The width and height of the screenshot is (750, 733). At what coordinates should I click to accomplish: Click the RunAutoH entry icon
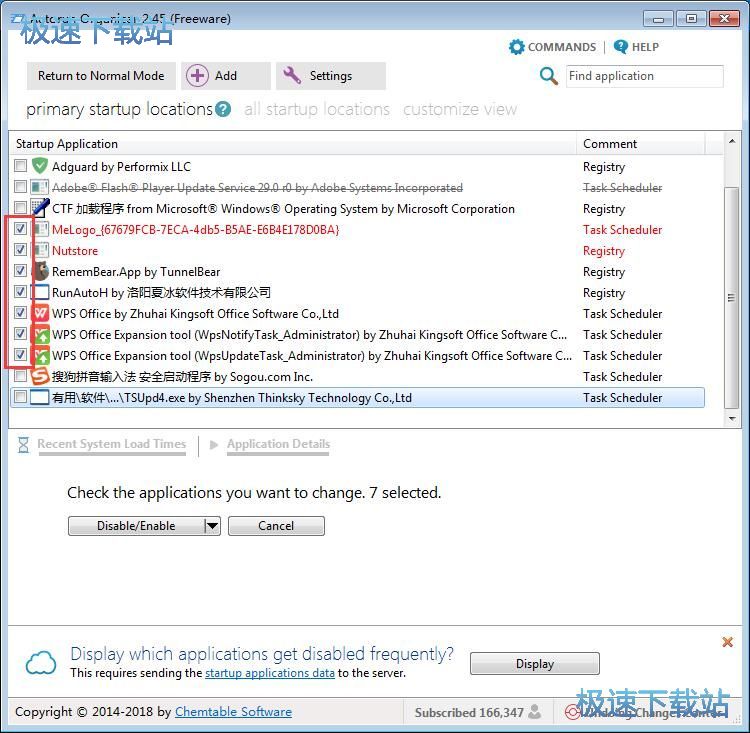click(40, 292)
